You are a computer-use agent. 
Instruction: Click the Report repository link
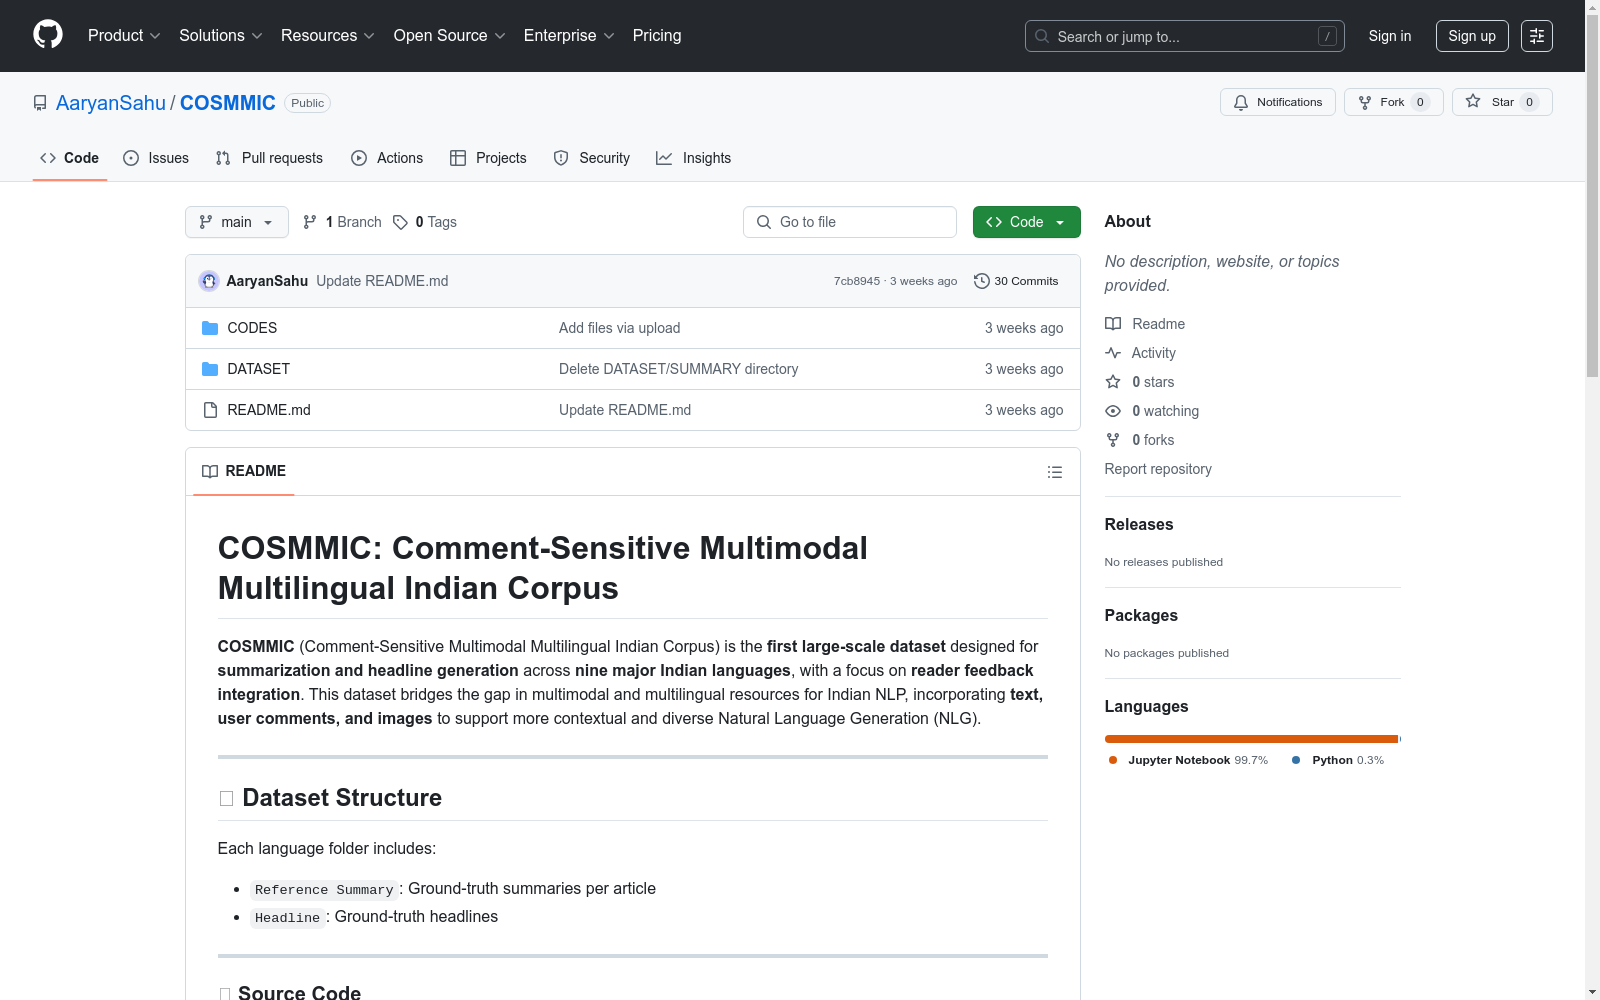point(1158,469)
